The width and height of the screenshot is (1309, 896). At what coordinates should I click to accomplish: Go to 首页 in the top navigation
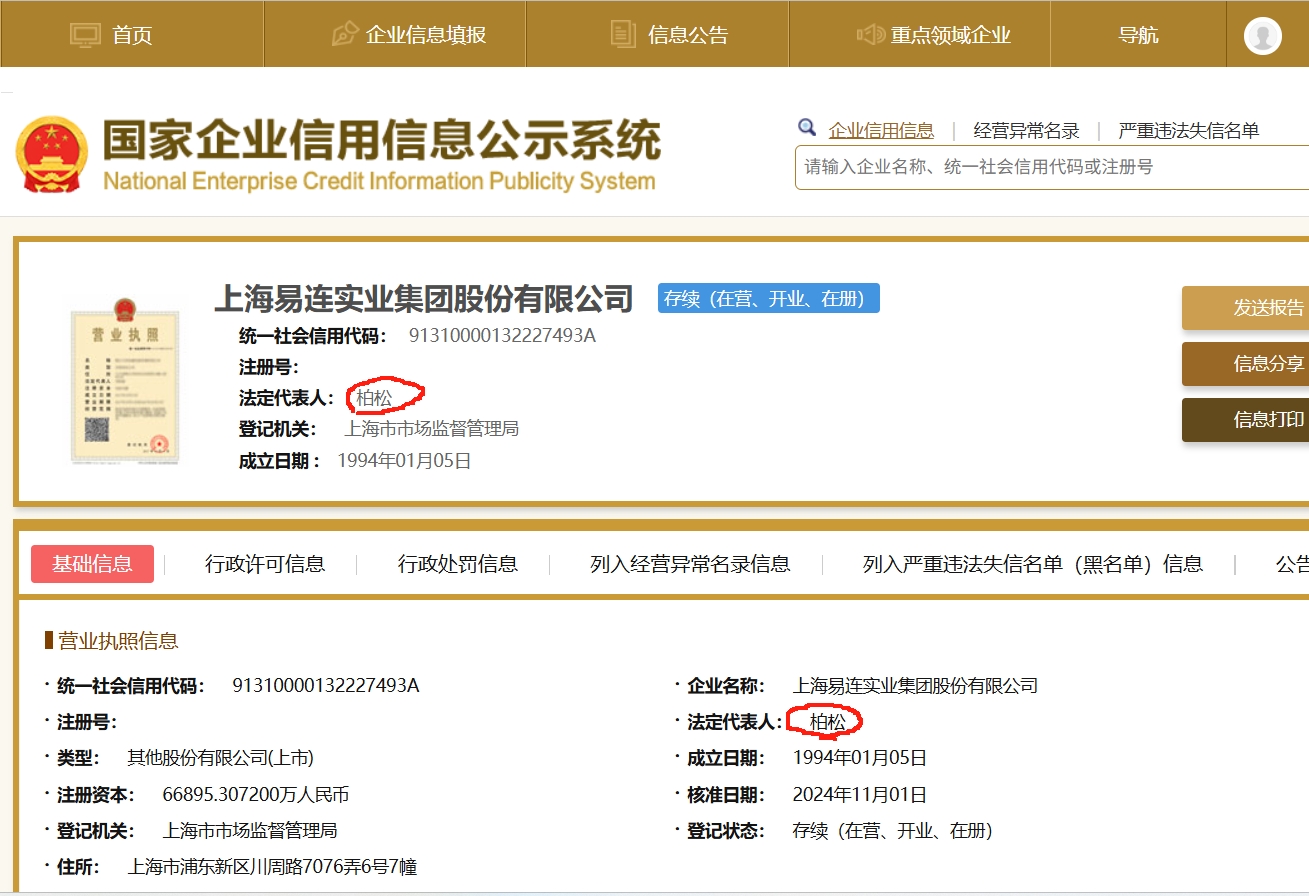(x=132, y=35)
